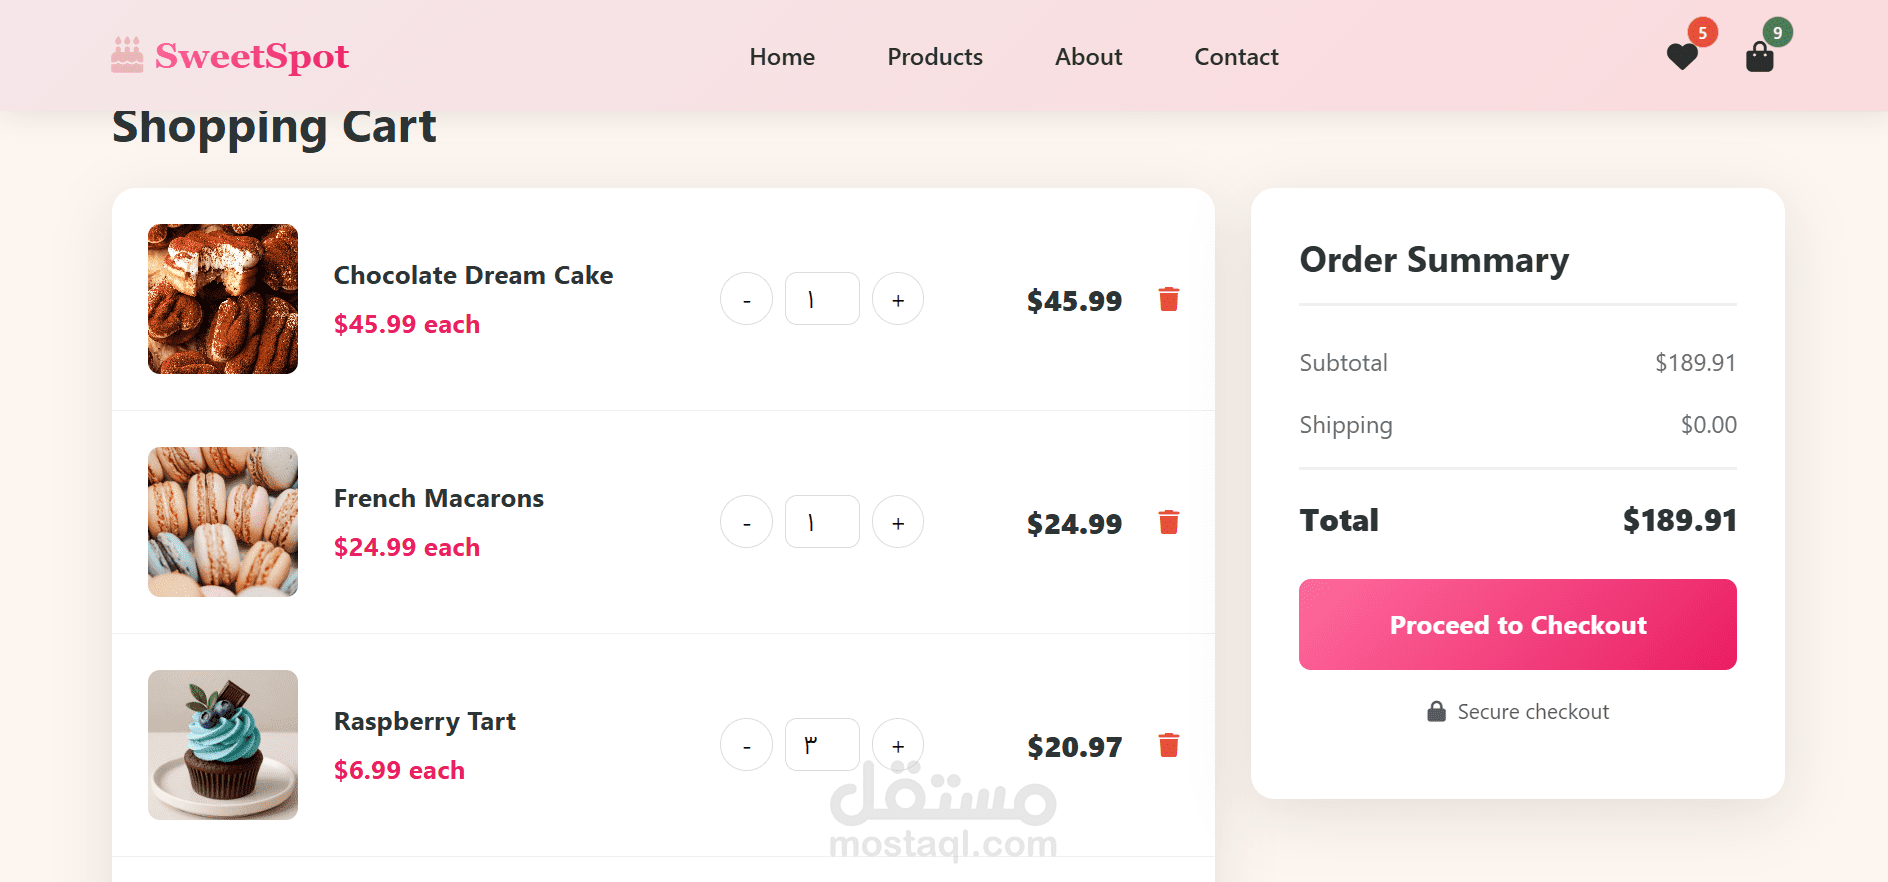
Task: Delete Raspberry Tart with trash icon
Action: 1168,745
